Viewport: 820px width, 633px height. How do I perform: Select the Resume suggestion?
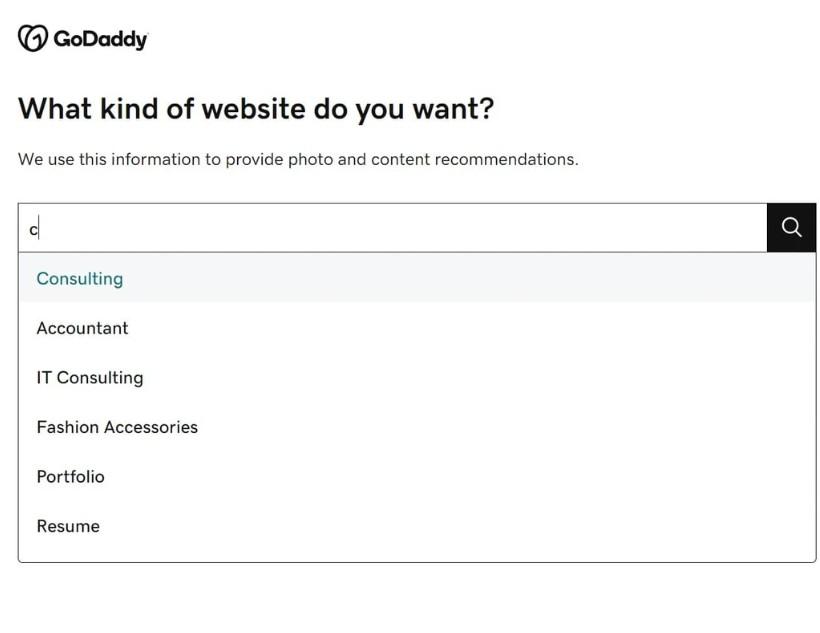pos(68,526)
